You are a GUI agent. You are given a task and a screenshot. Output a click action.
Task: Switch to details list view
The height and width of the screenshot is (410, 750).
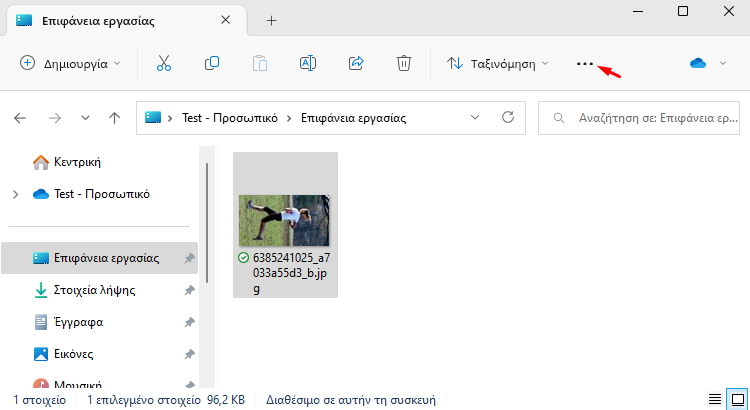pyautogui.click(x=715, y=399)
